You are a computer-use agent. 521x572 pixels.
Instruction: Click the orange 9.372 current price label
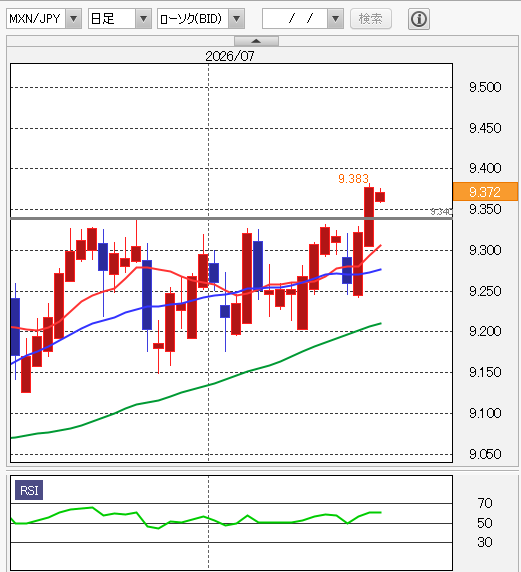click(485, 192)
